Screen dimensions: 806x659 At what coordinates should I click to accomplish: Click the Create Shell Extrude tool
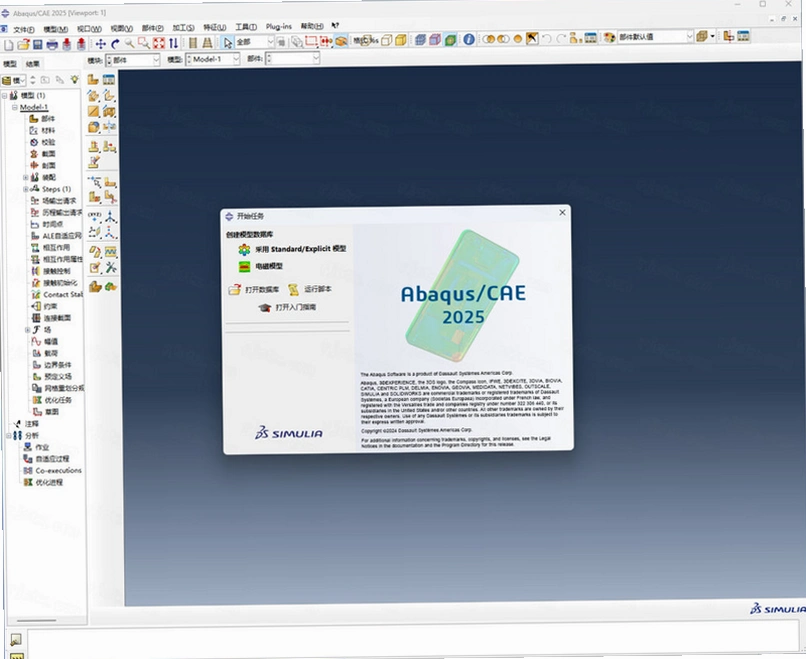(x=109, y=96)
